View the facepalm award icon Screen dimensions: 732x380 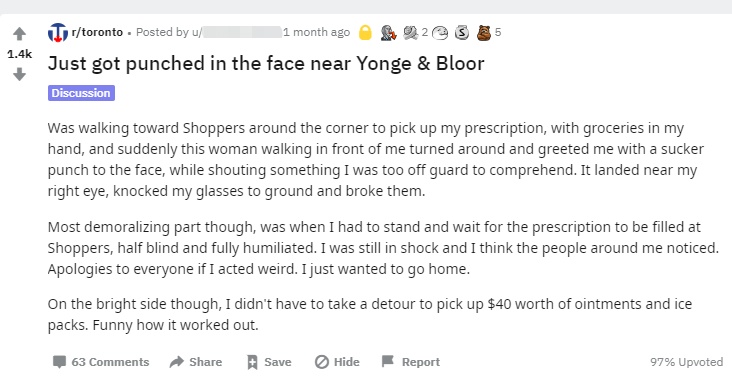[x=440, y=33]
